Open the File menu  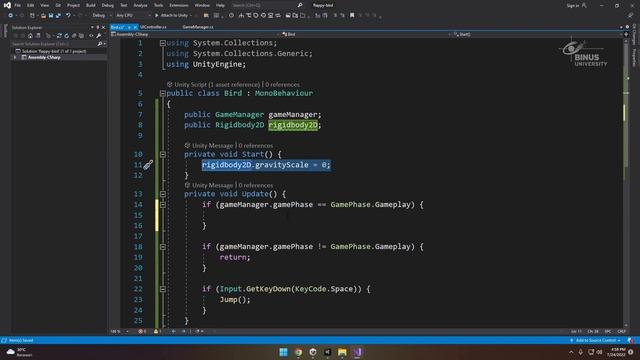[x=18, y=5]
